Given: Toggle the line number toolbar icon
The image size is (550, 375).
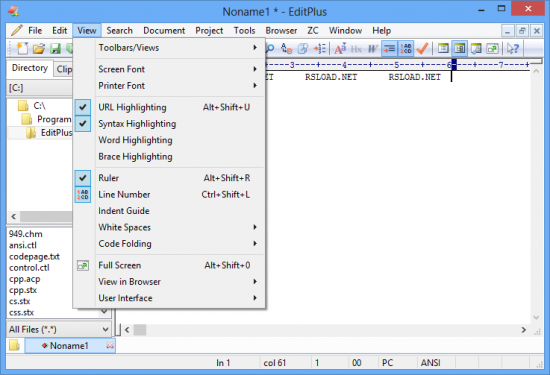Looking at the screenshot, I should pyautogui.click(x=406, y=48).
